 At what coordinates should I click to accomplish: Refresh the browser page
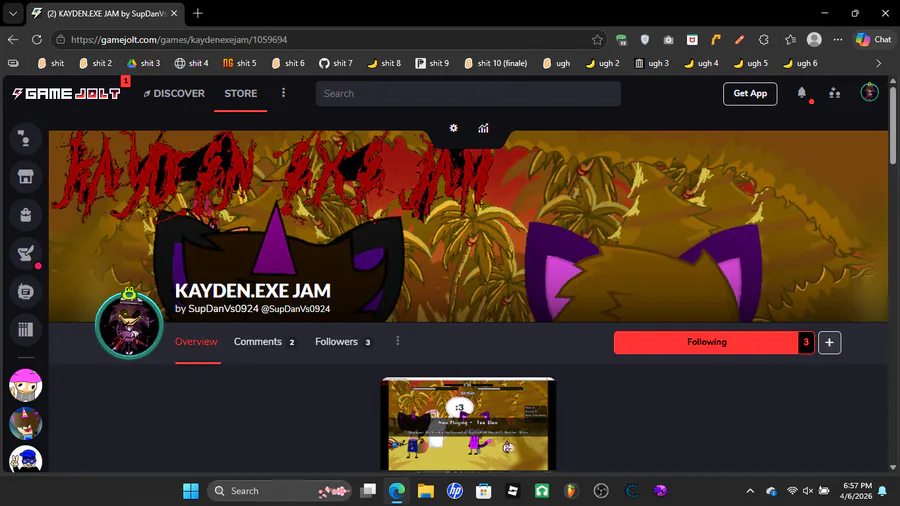tap(37, 40)
